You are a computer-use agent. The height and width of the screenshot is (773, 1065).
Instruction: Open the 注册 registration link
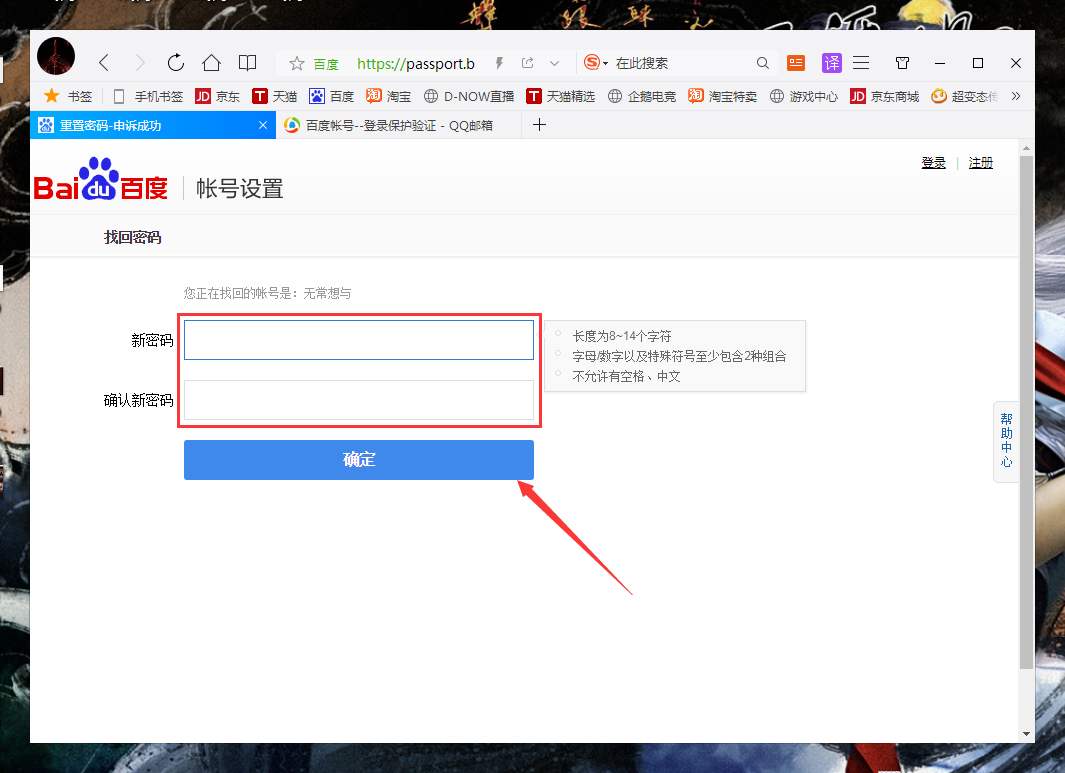coord(980,162)
